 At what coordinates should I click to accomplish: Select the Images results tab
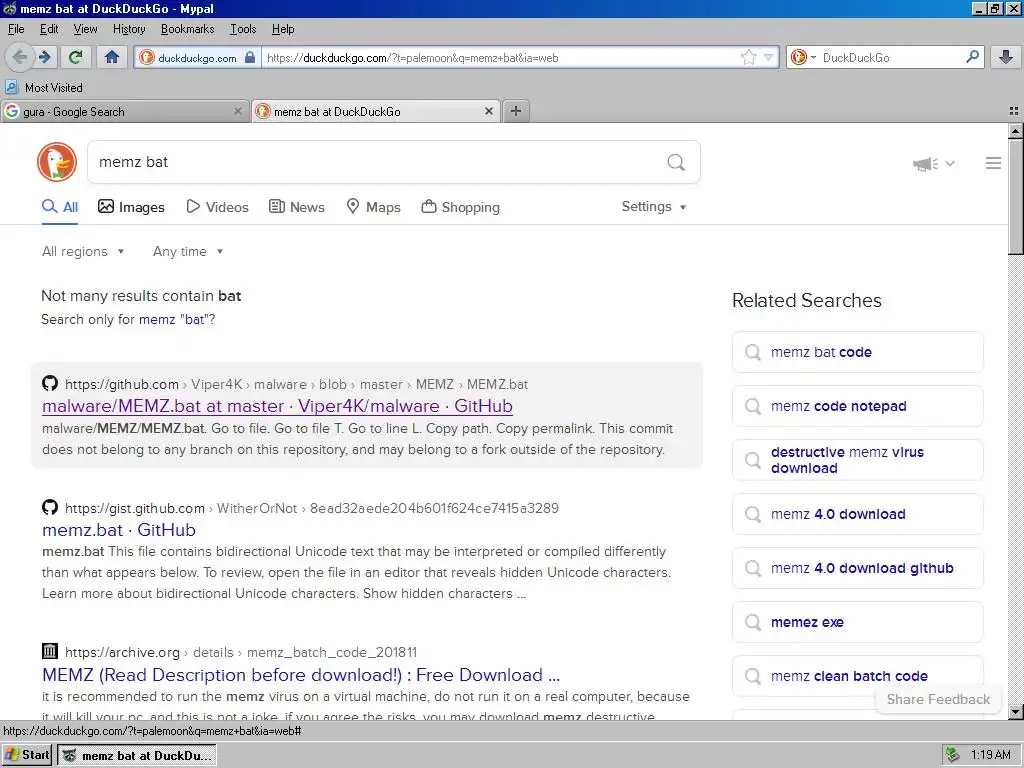(x=131, y=207)
